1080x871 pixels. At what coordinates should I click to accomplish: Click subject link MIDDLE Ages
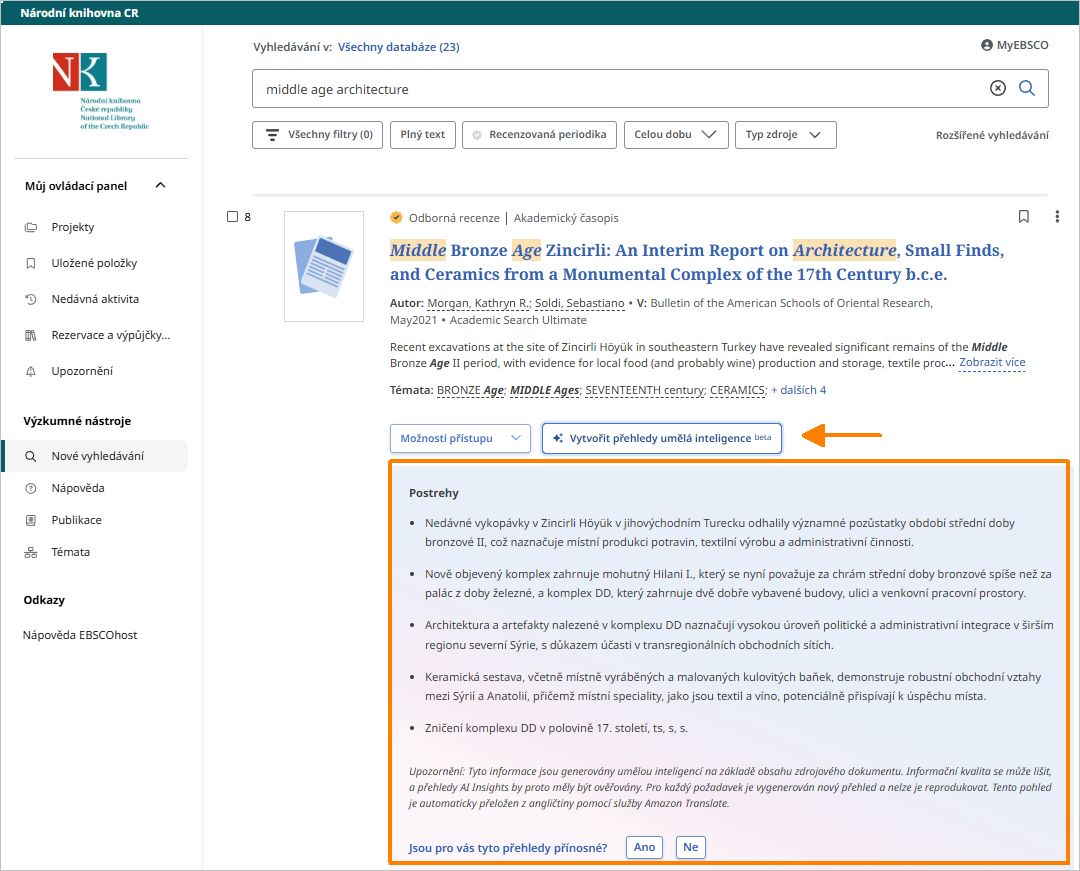[545, 390]
